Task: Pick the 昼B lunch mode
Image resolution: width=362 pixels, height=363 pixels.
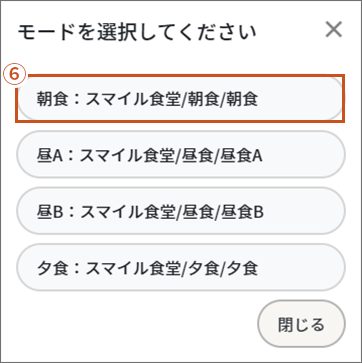Action: [181, 211]
